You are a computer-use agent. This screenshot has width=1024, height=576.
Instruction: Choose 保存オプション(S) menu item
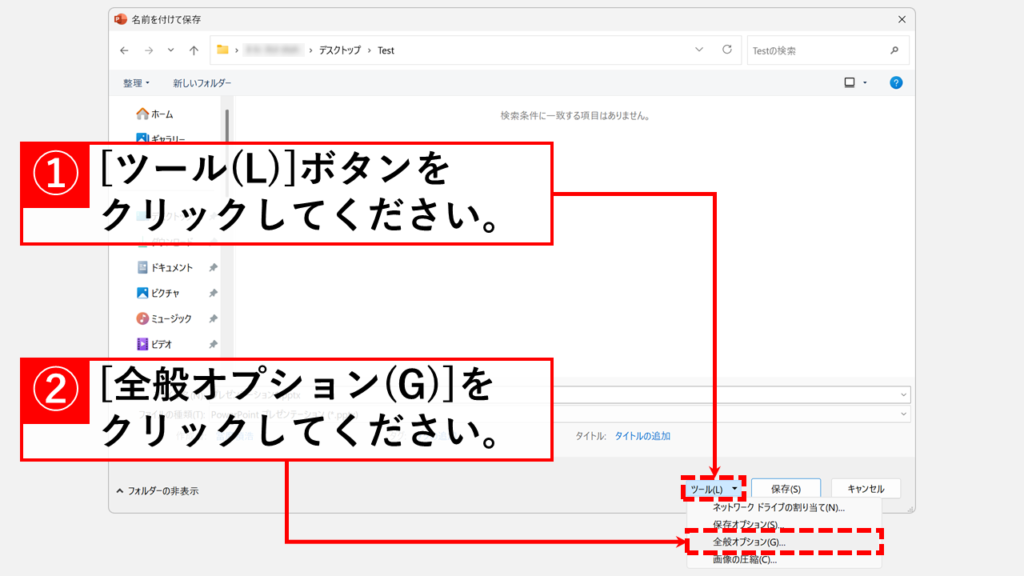(784, 524)
